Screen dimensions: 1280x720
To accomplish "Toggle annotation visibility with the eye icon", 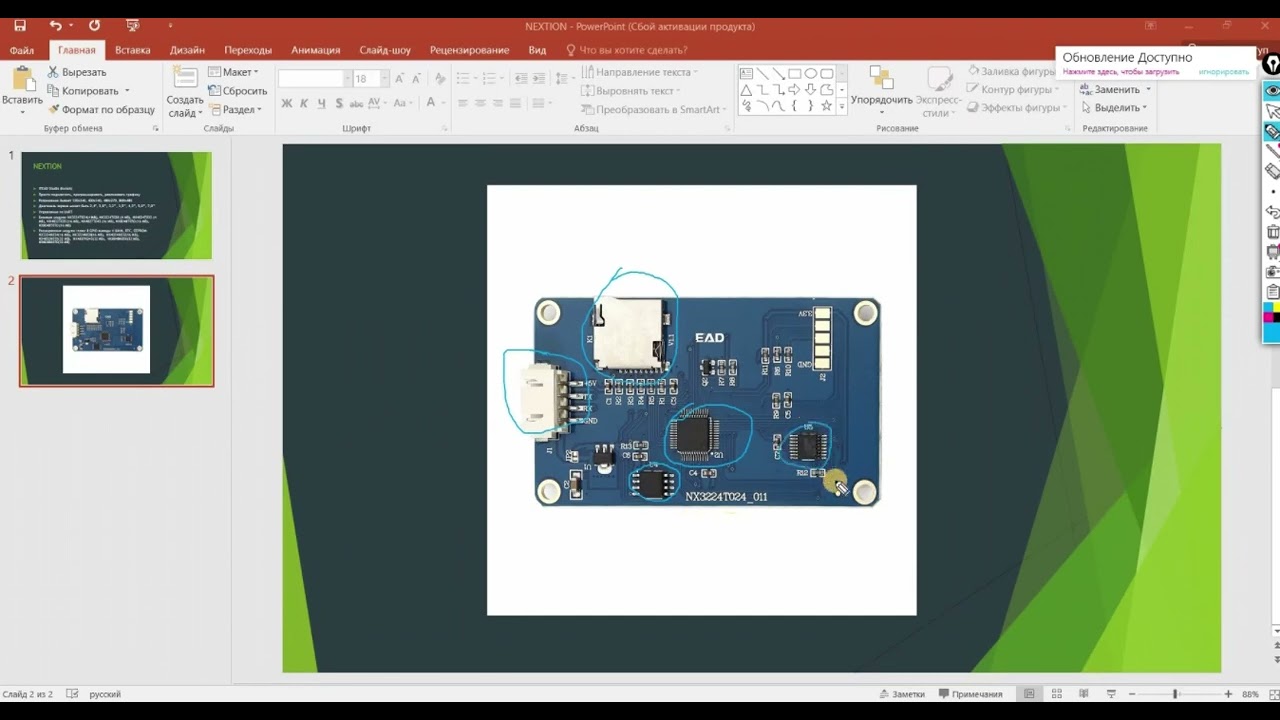I will click(1272, 90).
